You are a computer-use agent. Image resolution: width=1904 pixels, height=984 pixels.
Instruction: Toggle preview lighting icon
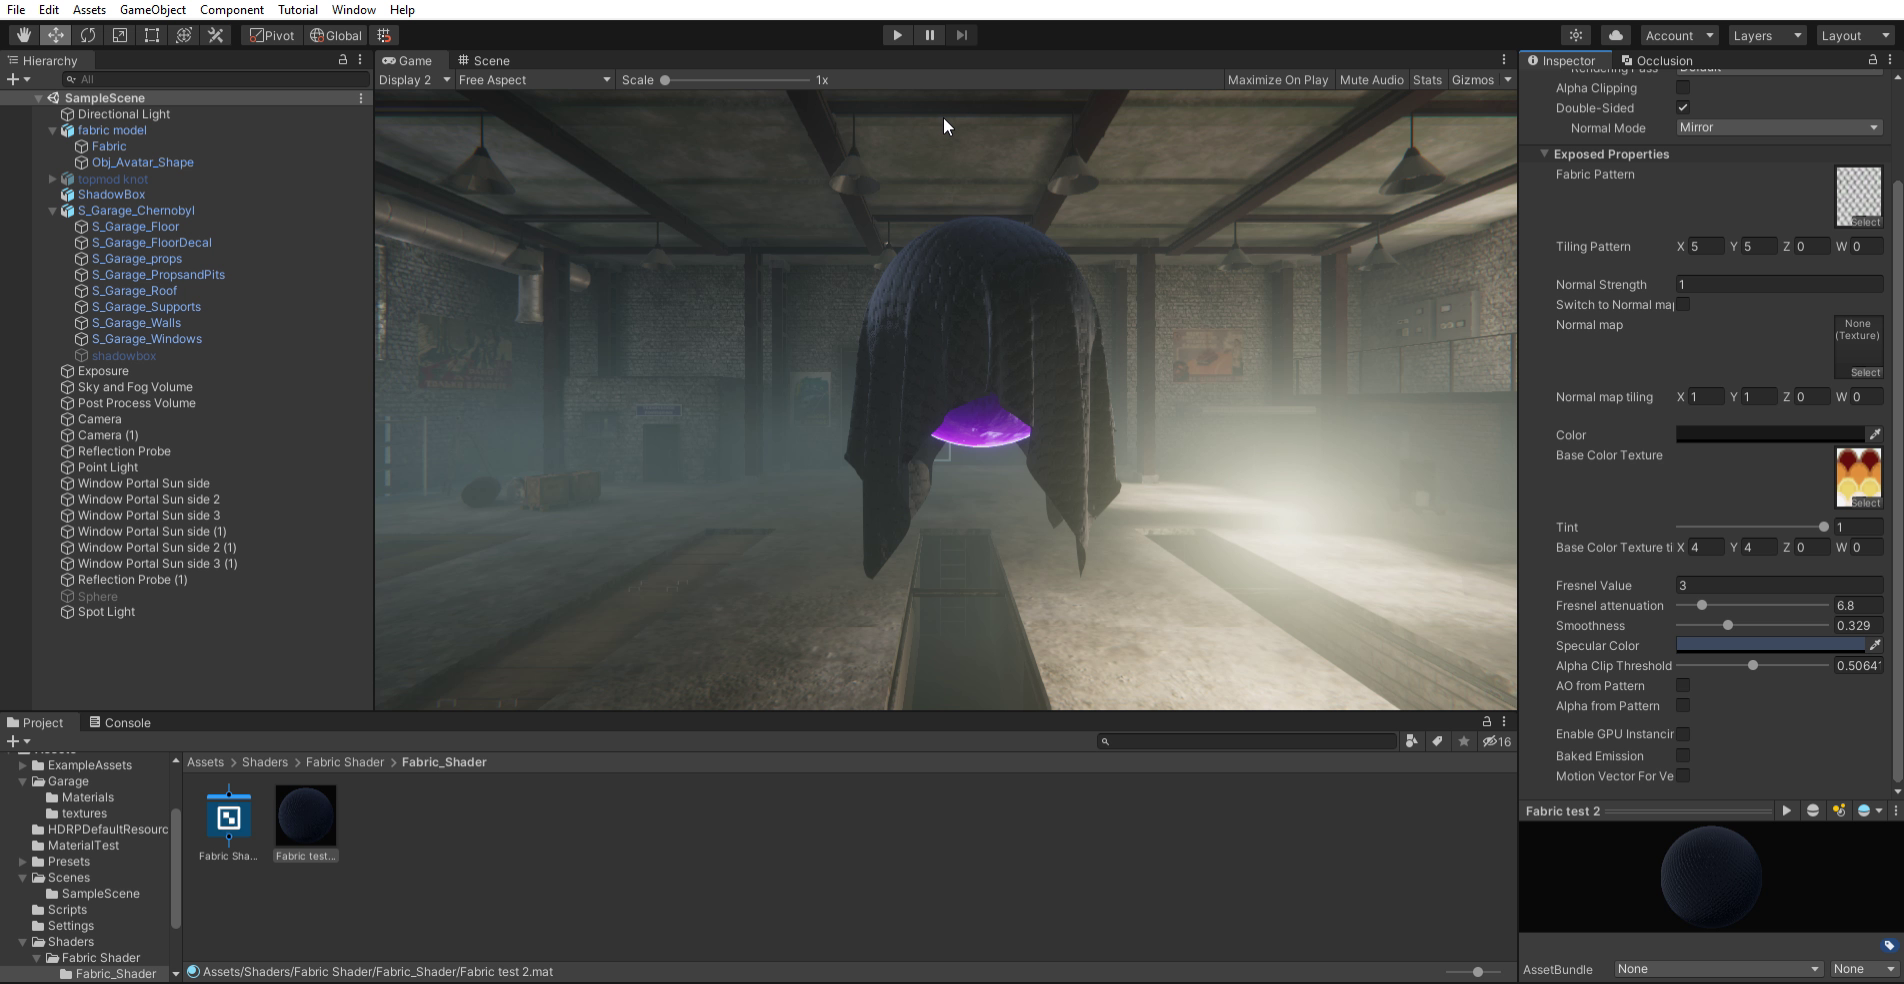pos(1839,811)
